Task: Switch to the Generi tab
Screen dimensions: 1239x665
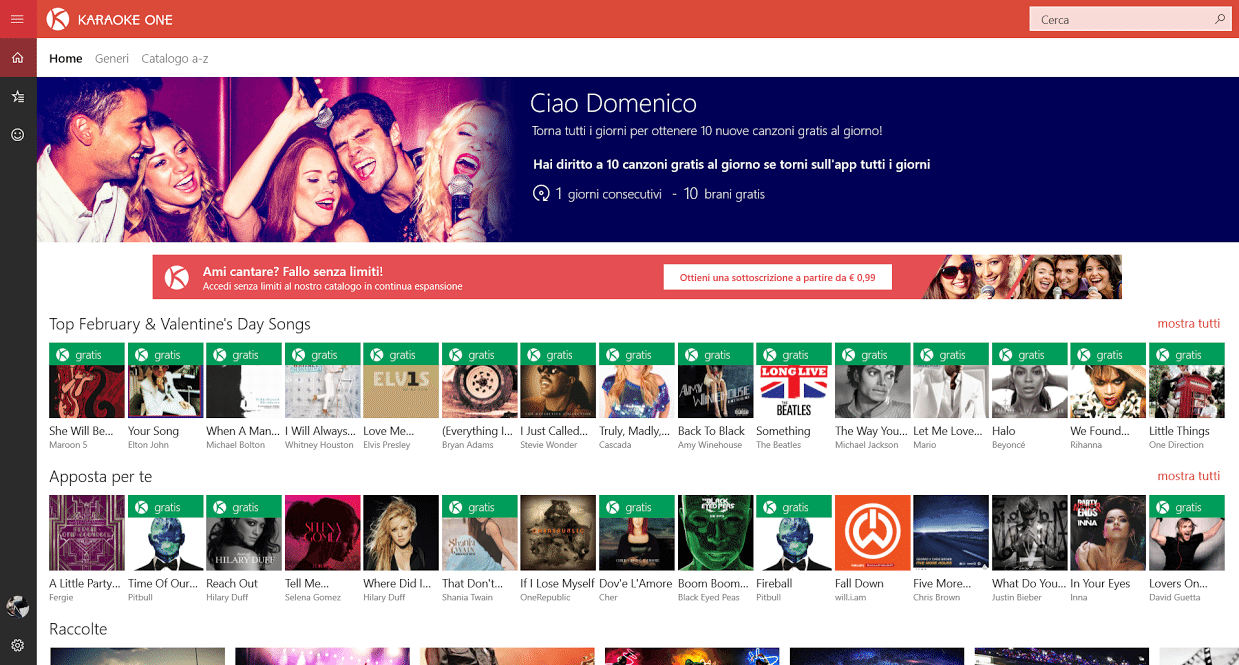Action: [x=112, y=58]
